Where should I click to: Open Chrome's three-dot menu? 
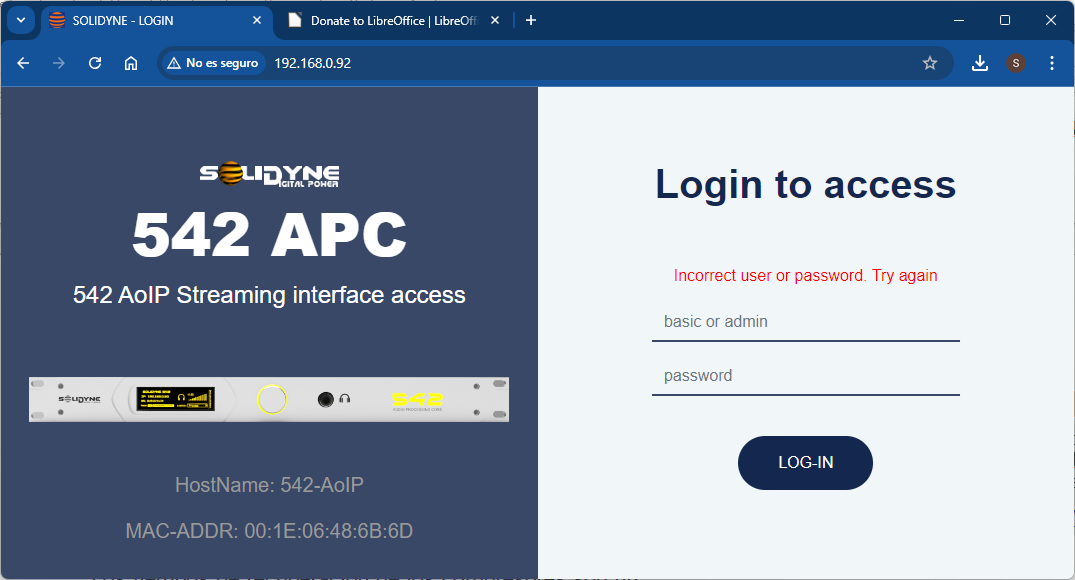(x=1051, y=62)
